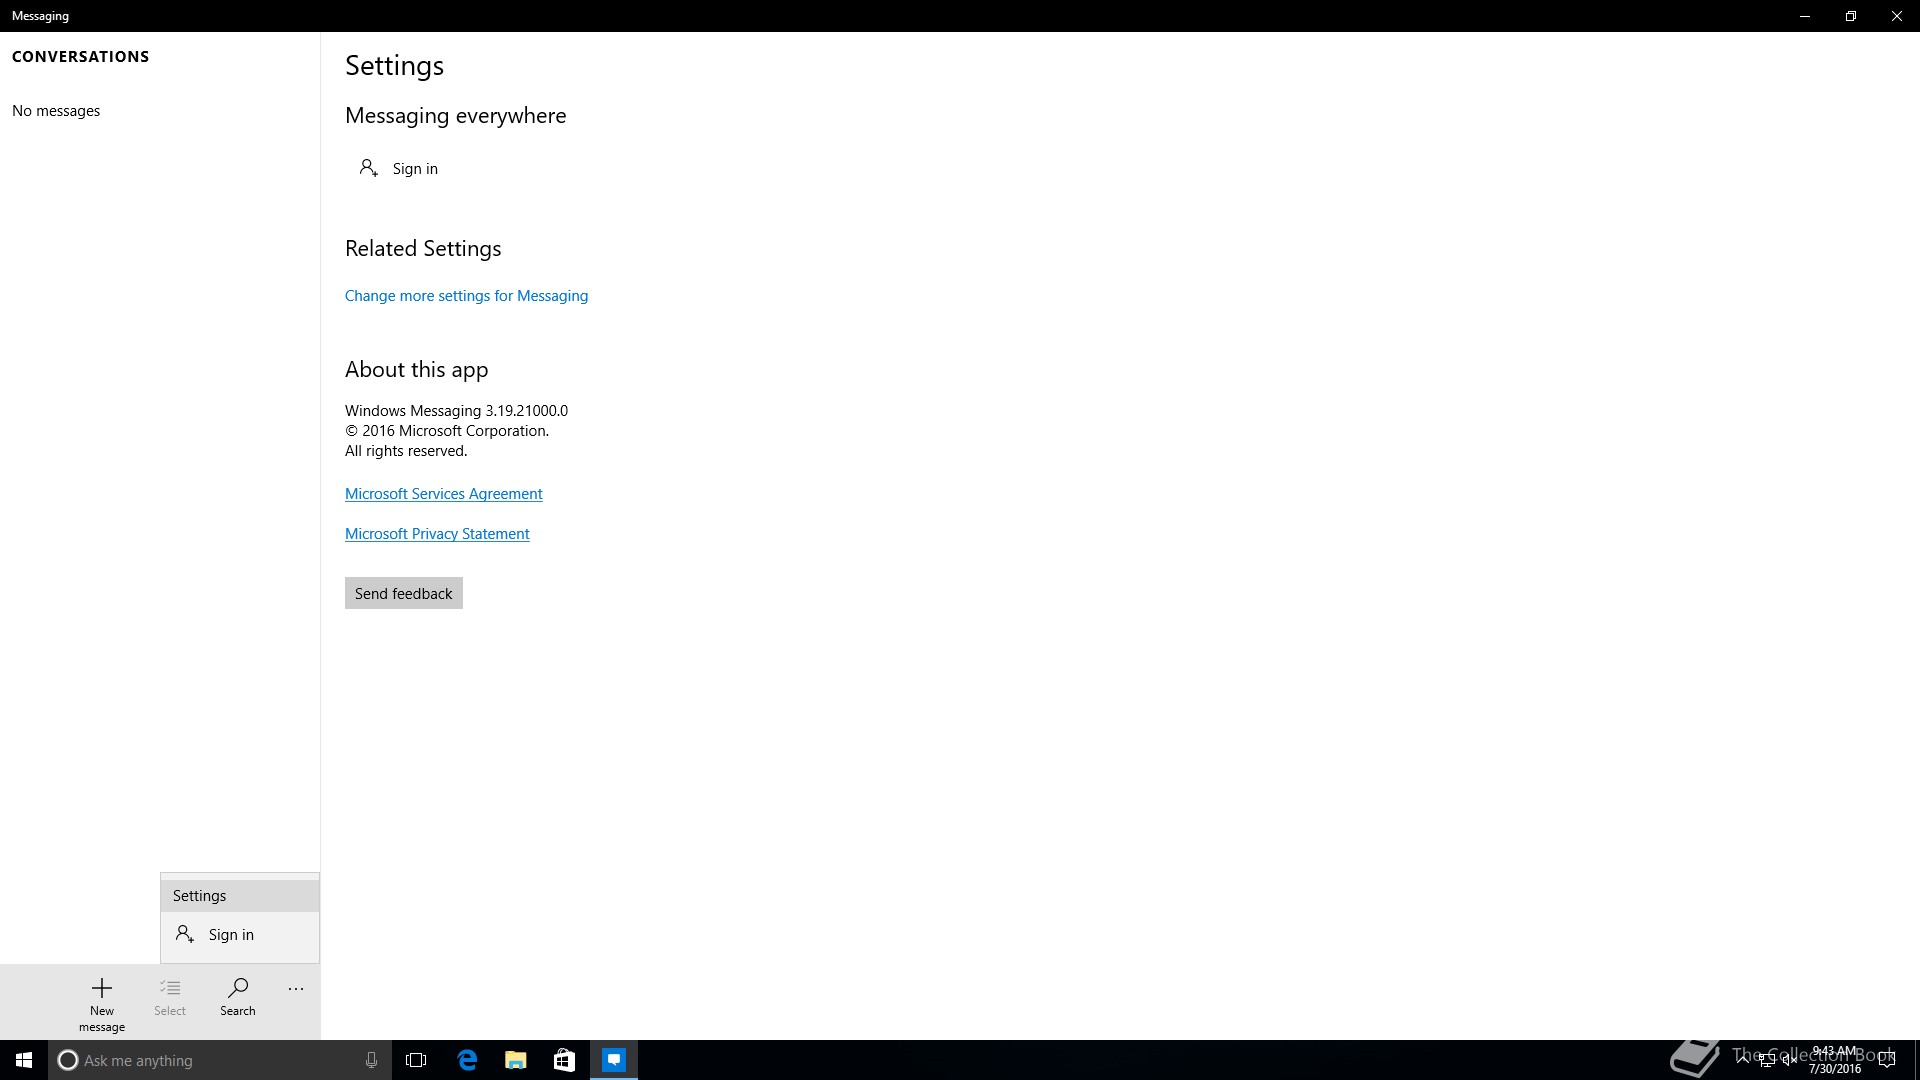Click the Cortana Ask me anything box
This screenshot has width=1920, height=1080.
[x=219, y=1060]
